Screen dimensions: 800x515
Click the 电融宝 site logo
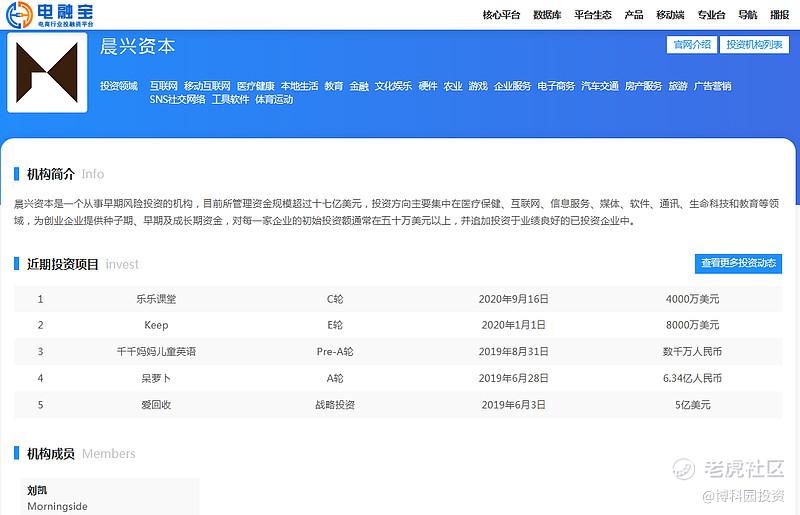click(49, 14)
